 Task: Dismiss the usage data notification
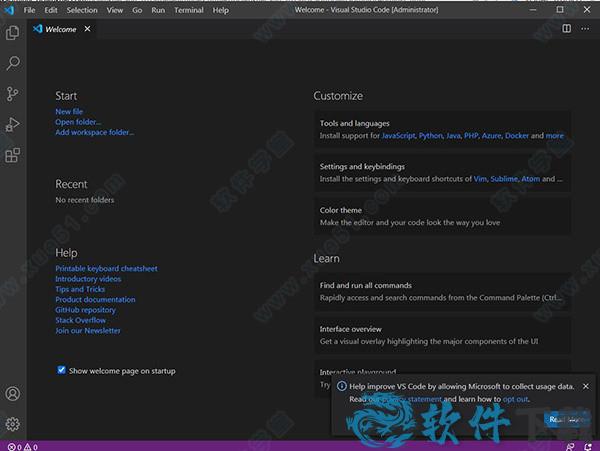coord(585,386)
